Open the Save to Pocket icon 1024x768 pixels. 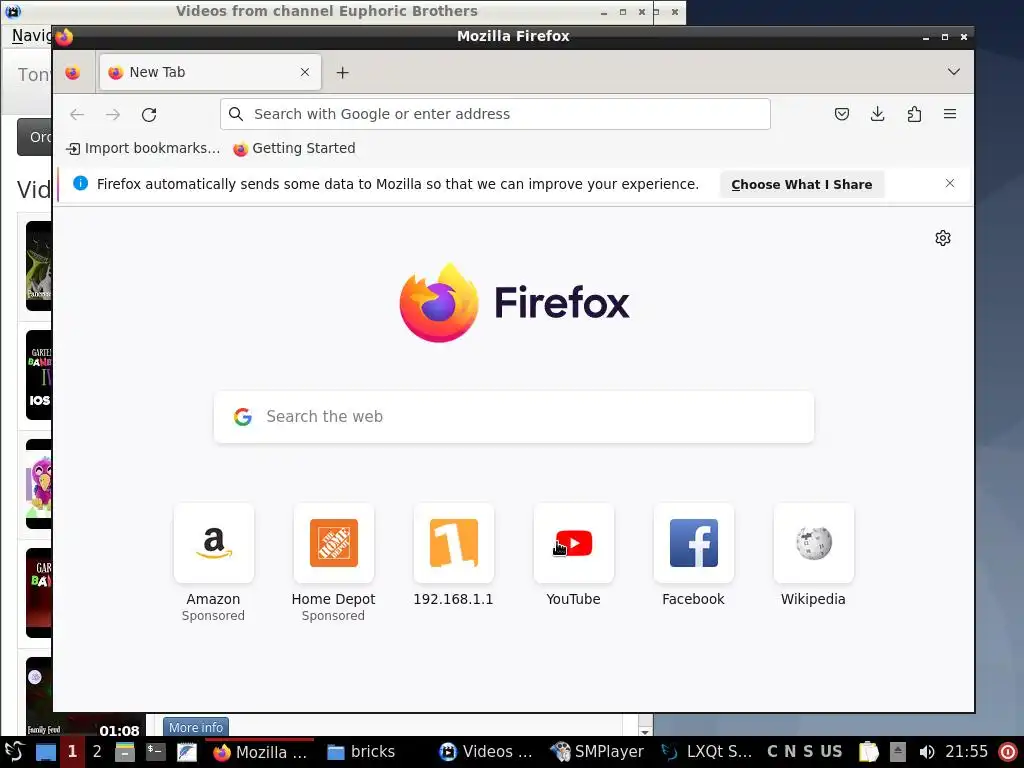(x=842, y=114)
